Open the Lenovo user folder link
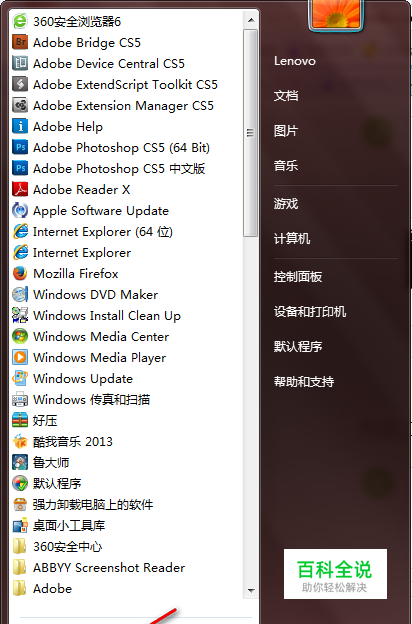 [x=295, y=61]
